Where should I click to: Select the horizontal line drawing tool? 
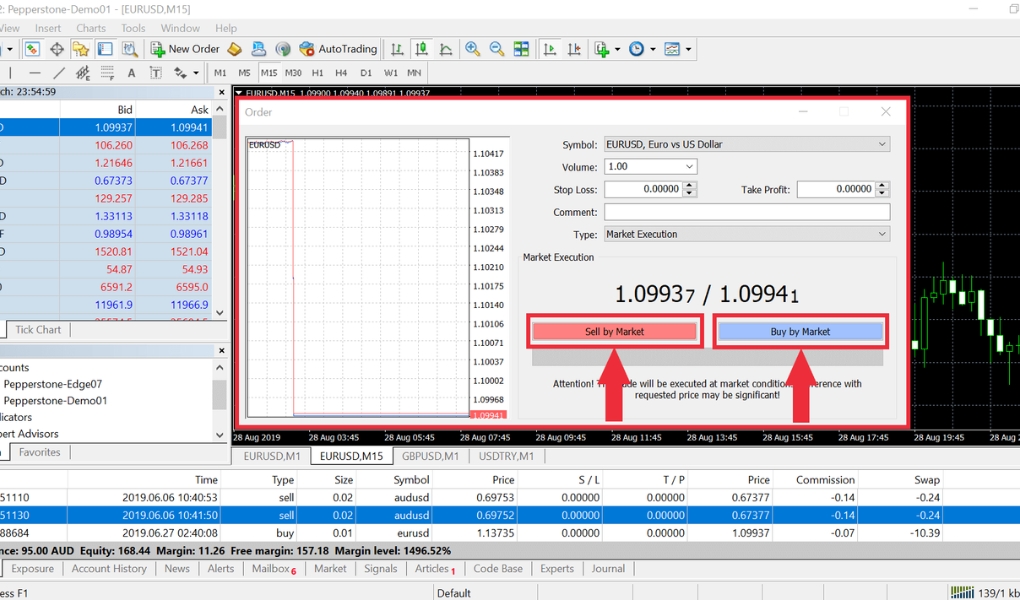pyautogui.click(x=35, y=73)
